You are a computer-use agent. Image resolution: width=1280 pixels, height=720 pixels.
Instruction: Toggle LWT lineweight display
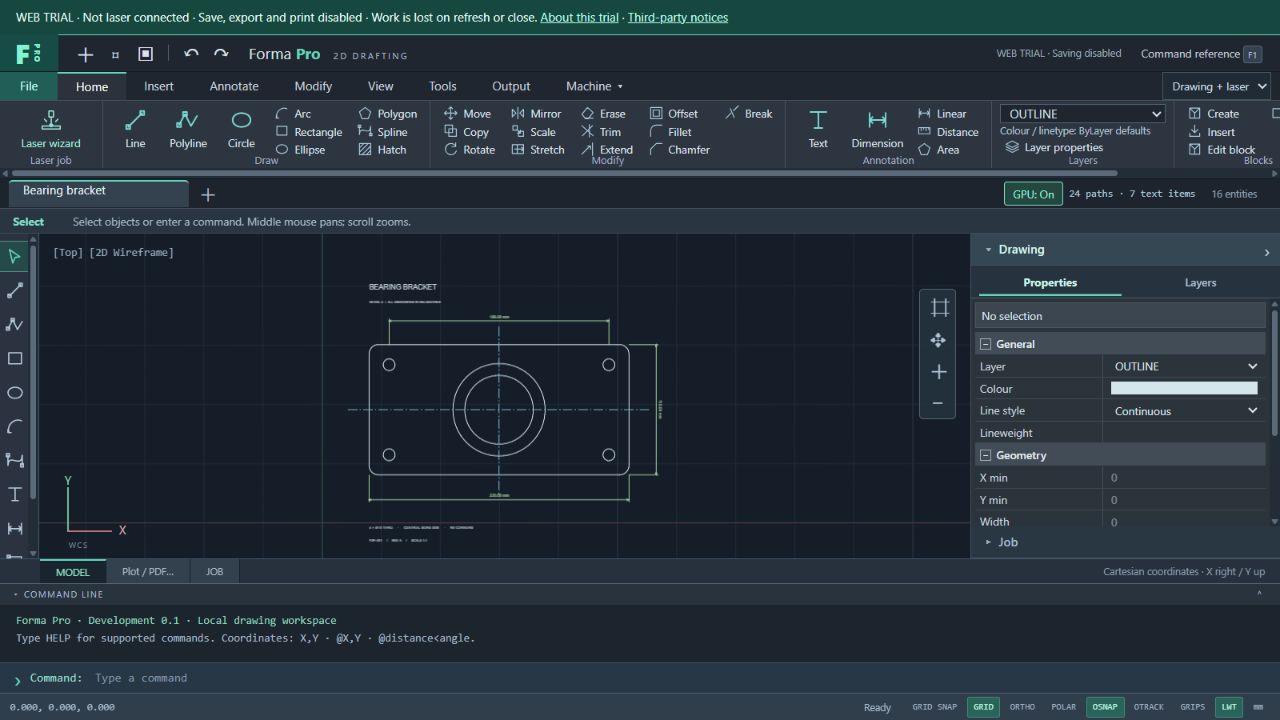1229,707
